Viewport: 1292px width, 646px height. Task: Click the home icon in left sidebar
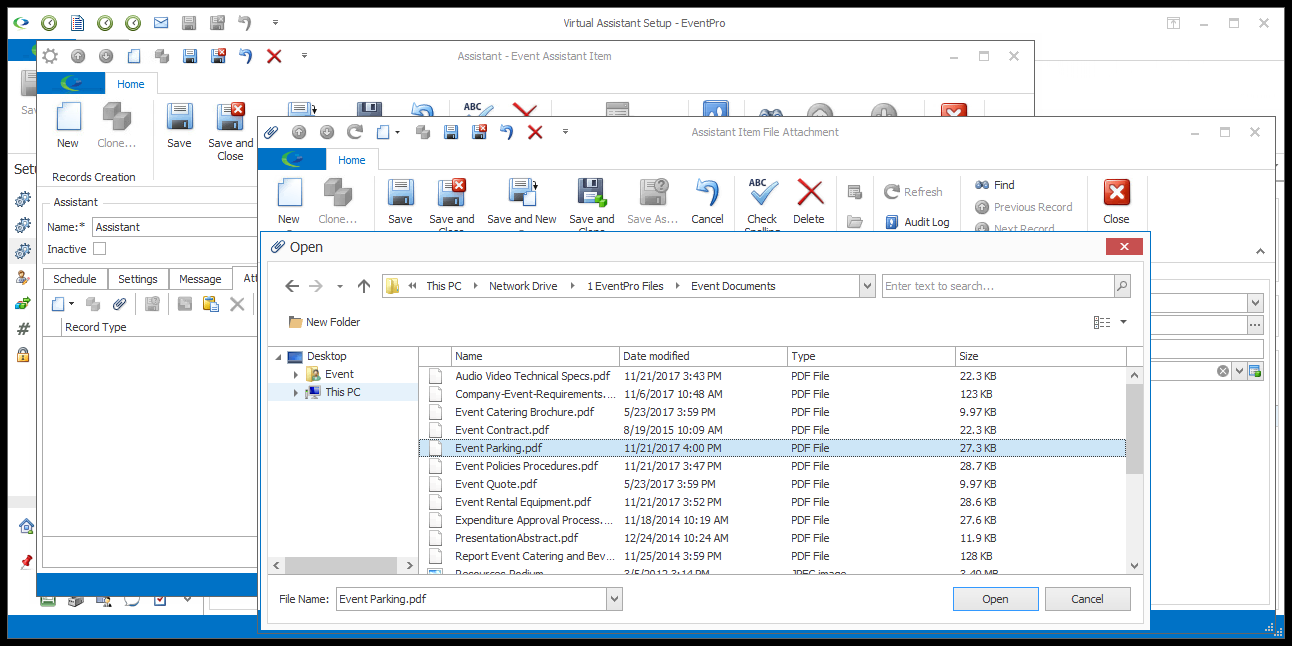point(26,526)
